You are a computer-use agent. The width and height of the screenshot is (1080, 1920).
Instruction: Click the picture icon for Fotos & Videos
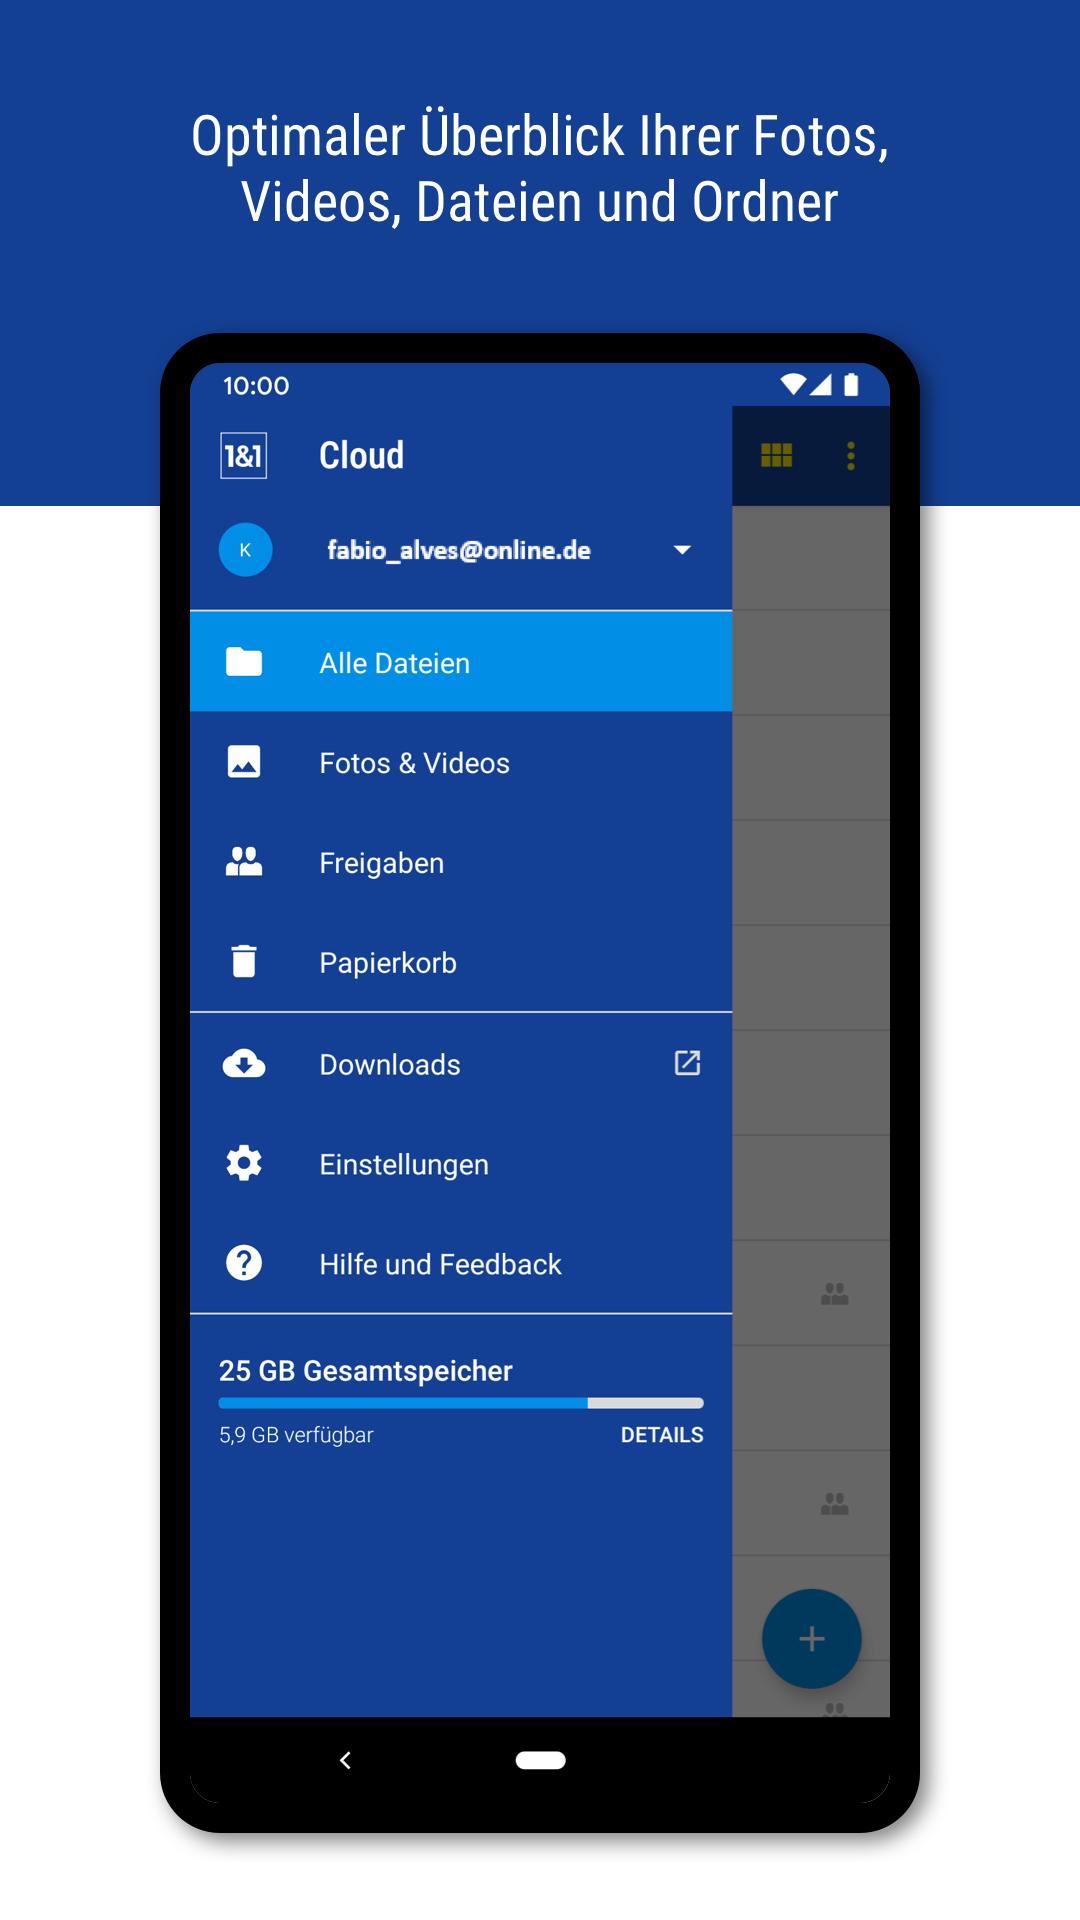(x=244, y=762)
